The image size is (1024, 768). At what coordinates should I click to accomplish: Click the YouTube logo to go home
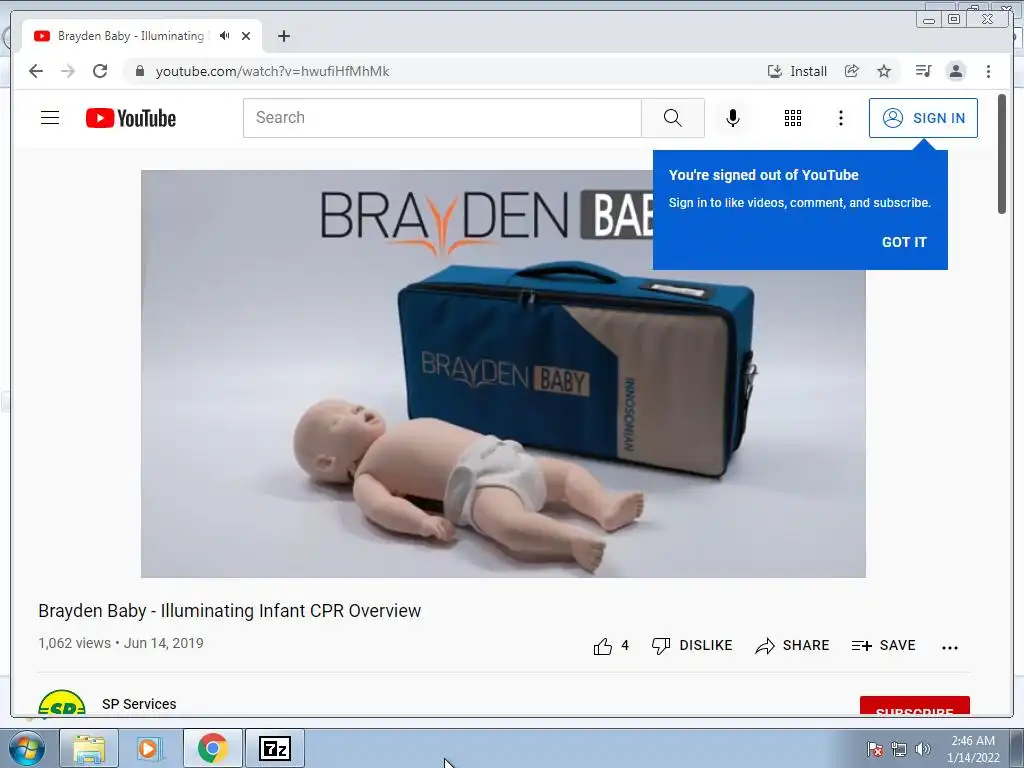pos(131,118)
